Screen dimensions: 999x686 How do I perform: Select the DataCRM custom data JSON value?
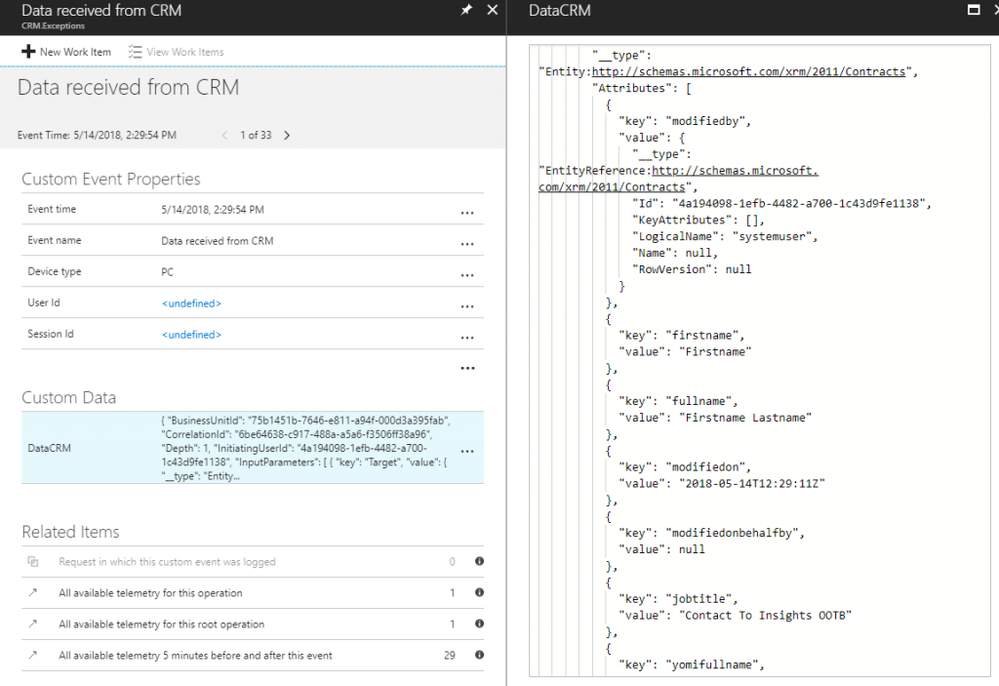(x=306, y=448)
